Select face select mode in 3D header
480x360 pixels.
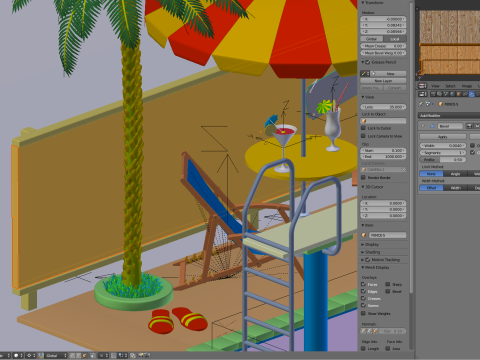(85, 356)
